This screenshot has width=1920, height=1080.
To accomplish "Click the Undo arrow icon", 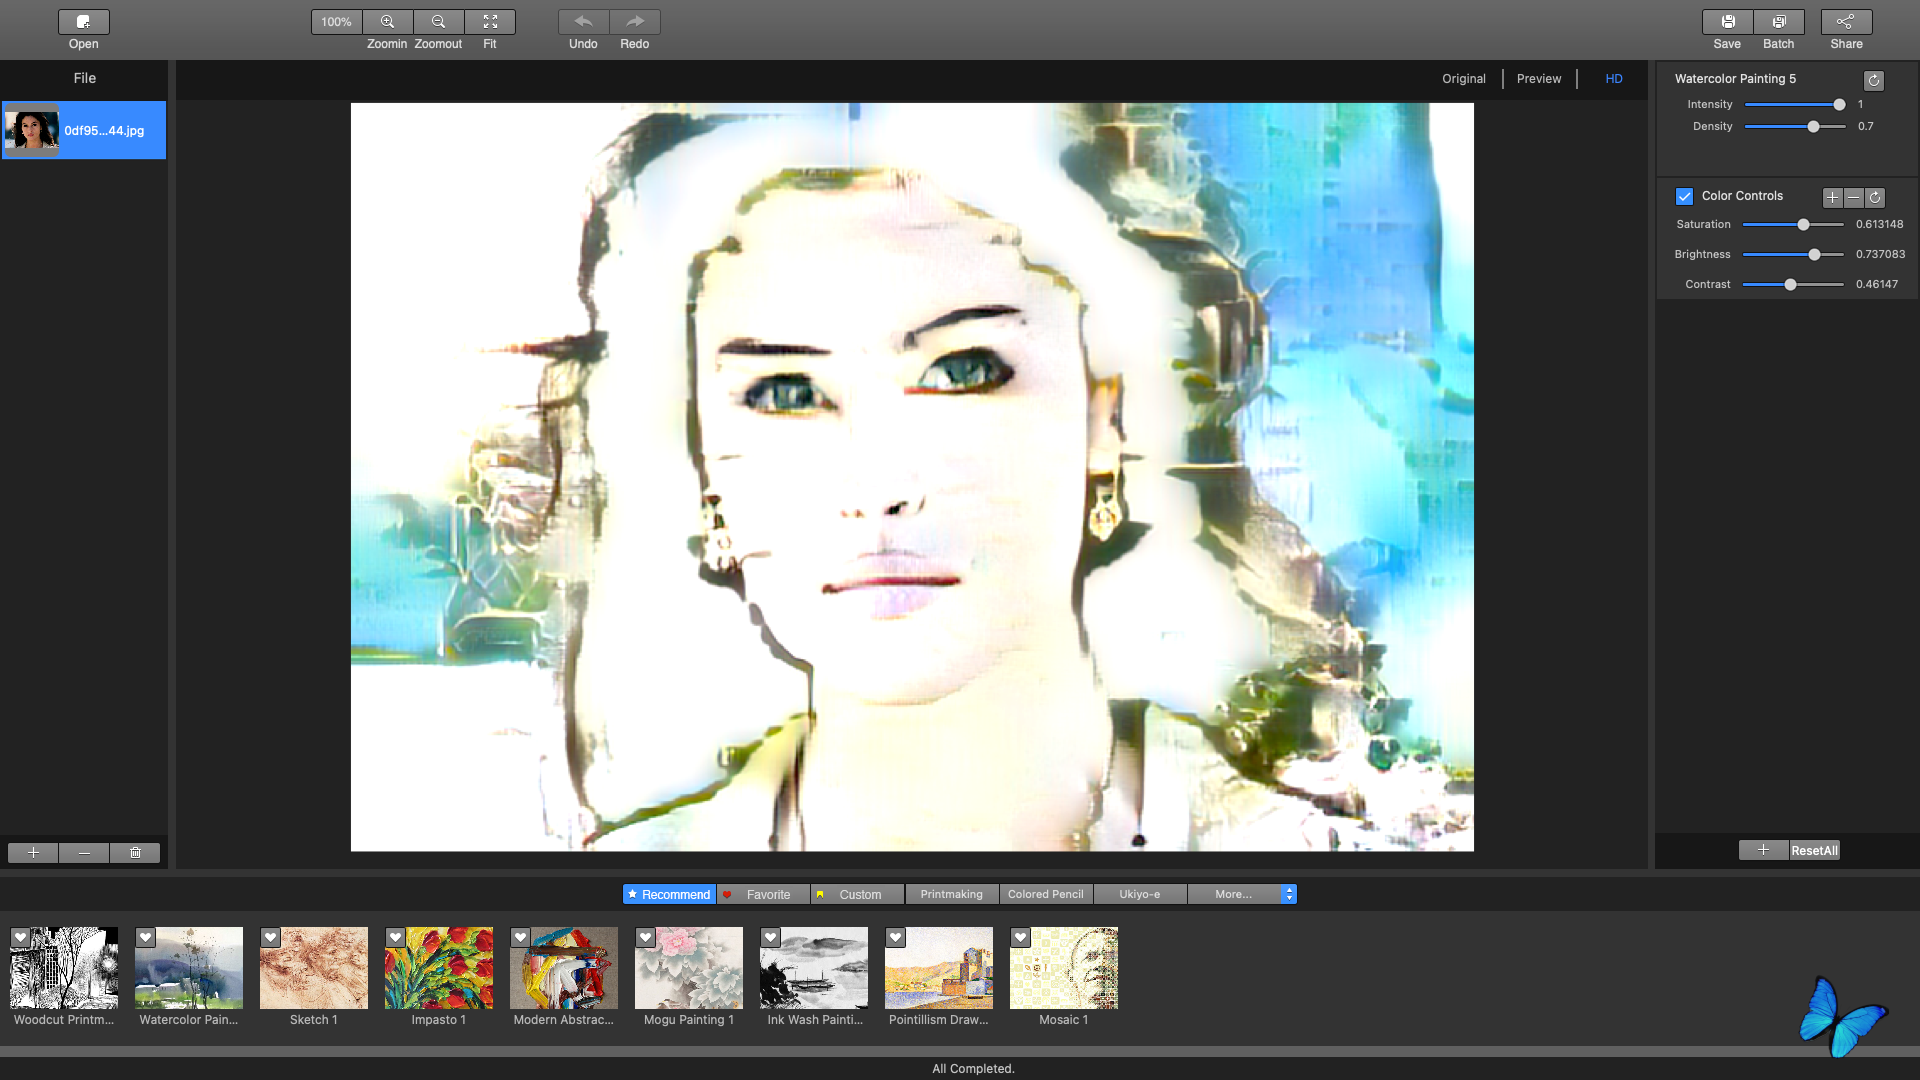I will click(583, 22).
